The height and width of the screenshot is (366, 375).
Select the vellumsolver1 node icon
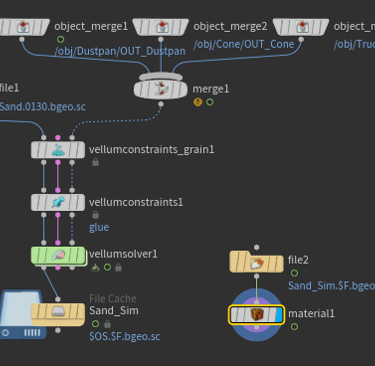click(58, 255)
